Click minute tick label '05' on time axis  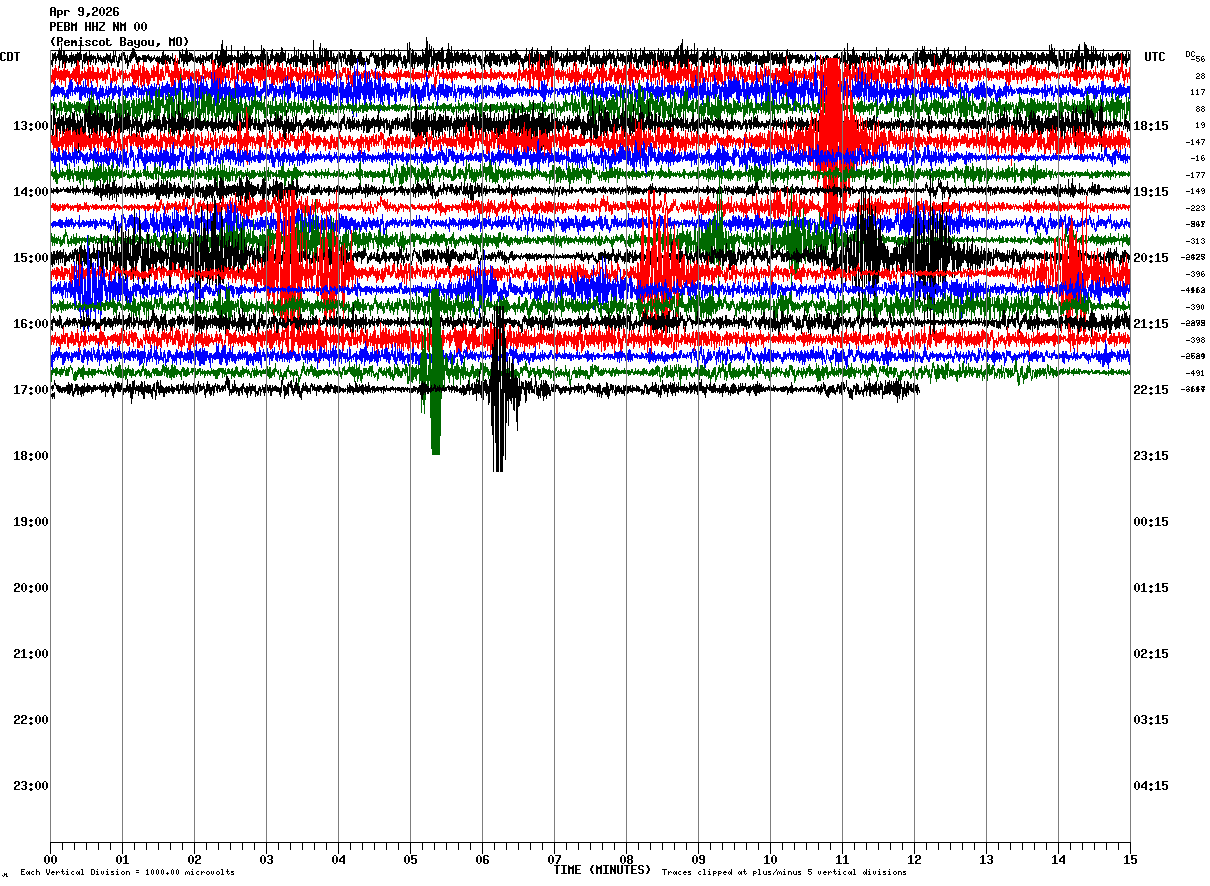pos(410,860)
